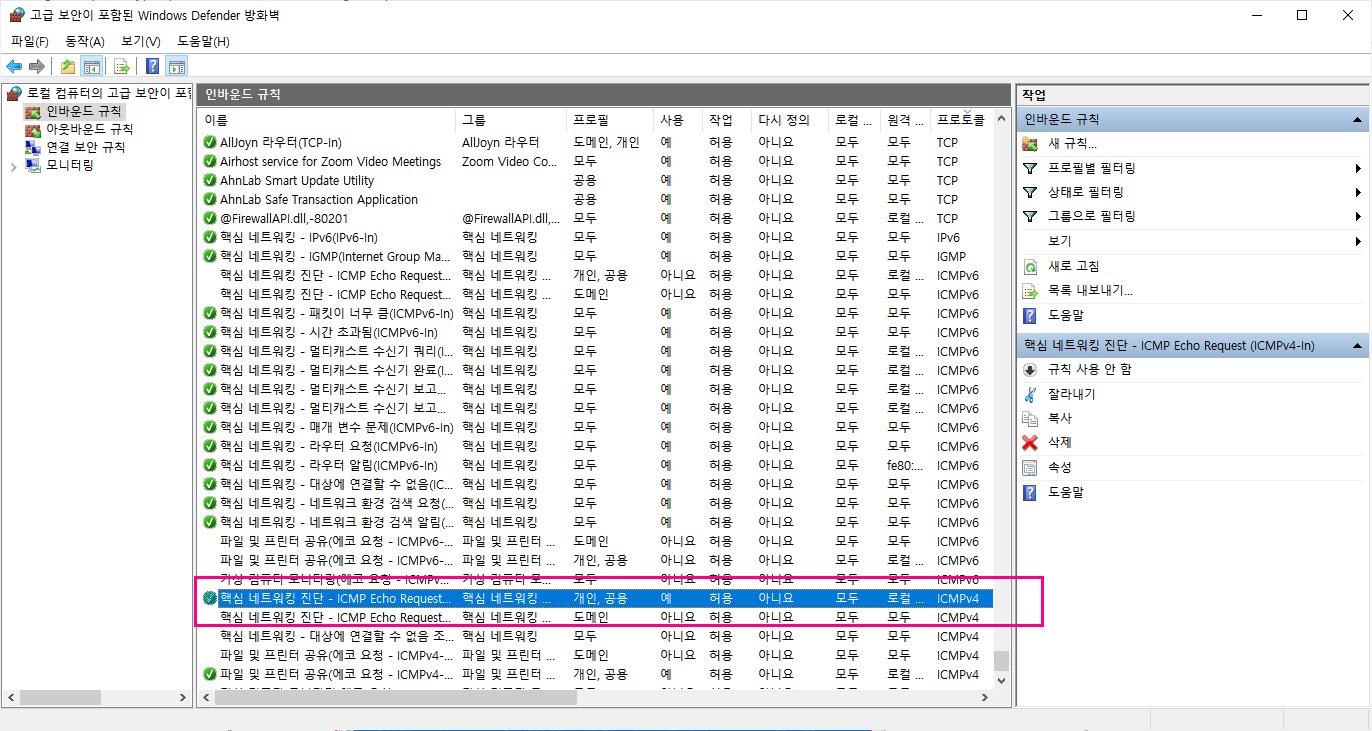Open the 상태로 필터링 submenu arrow

(1358, 192)
